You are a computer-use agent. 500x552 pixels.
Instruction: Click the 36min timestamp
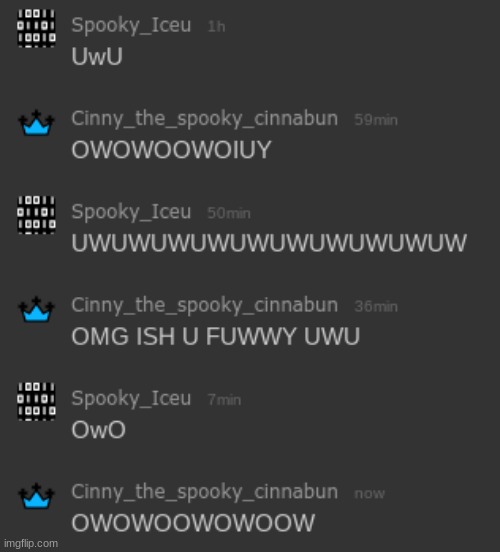tap(376, 307)
